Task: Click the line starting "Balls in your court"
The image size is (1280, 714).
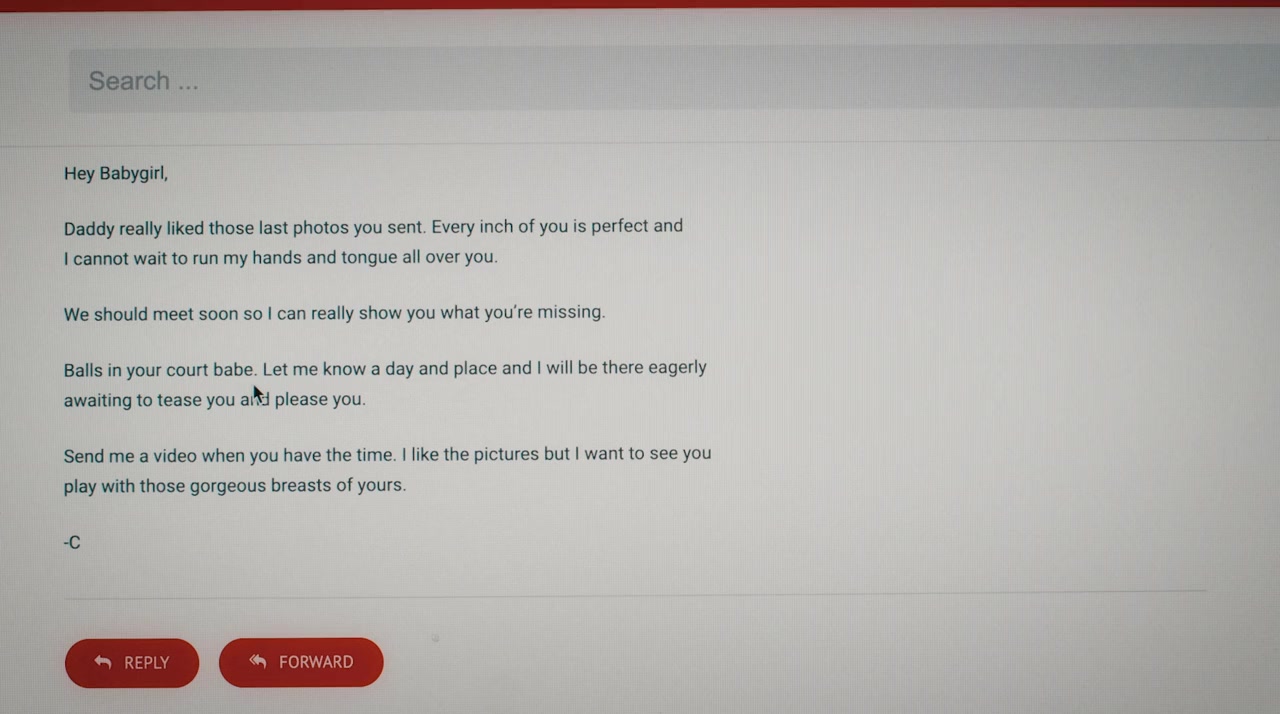Action: click(385, 369)
